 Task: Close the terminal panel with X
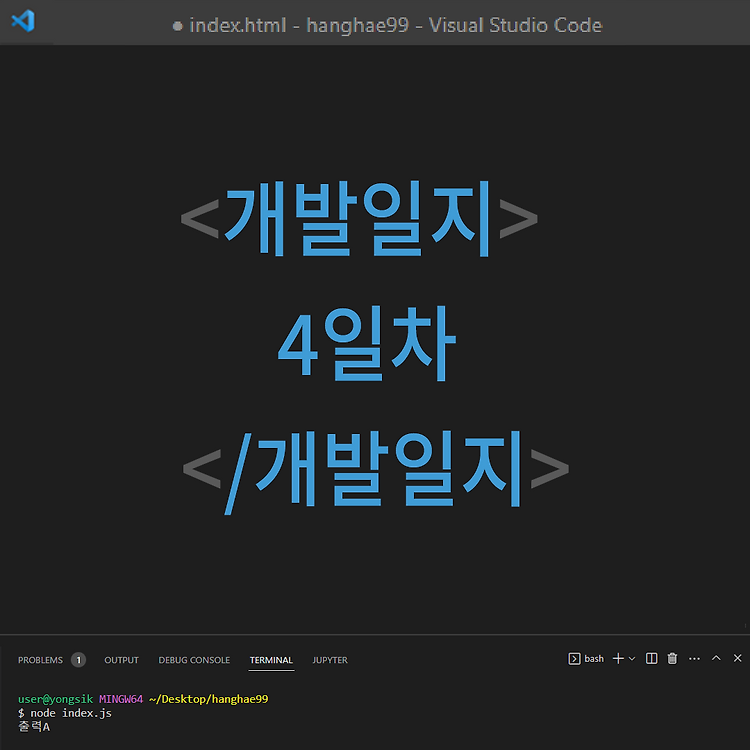738,658
